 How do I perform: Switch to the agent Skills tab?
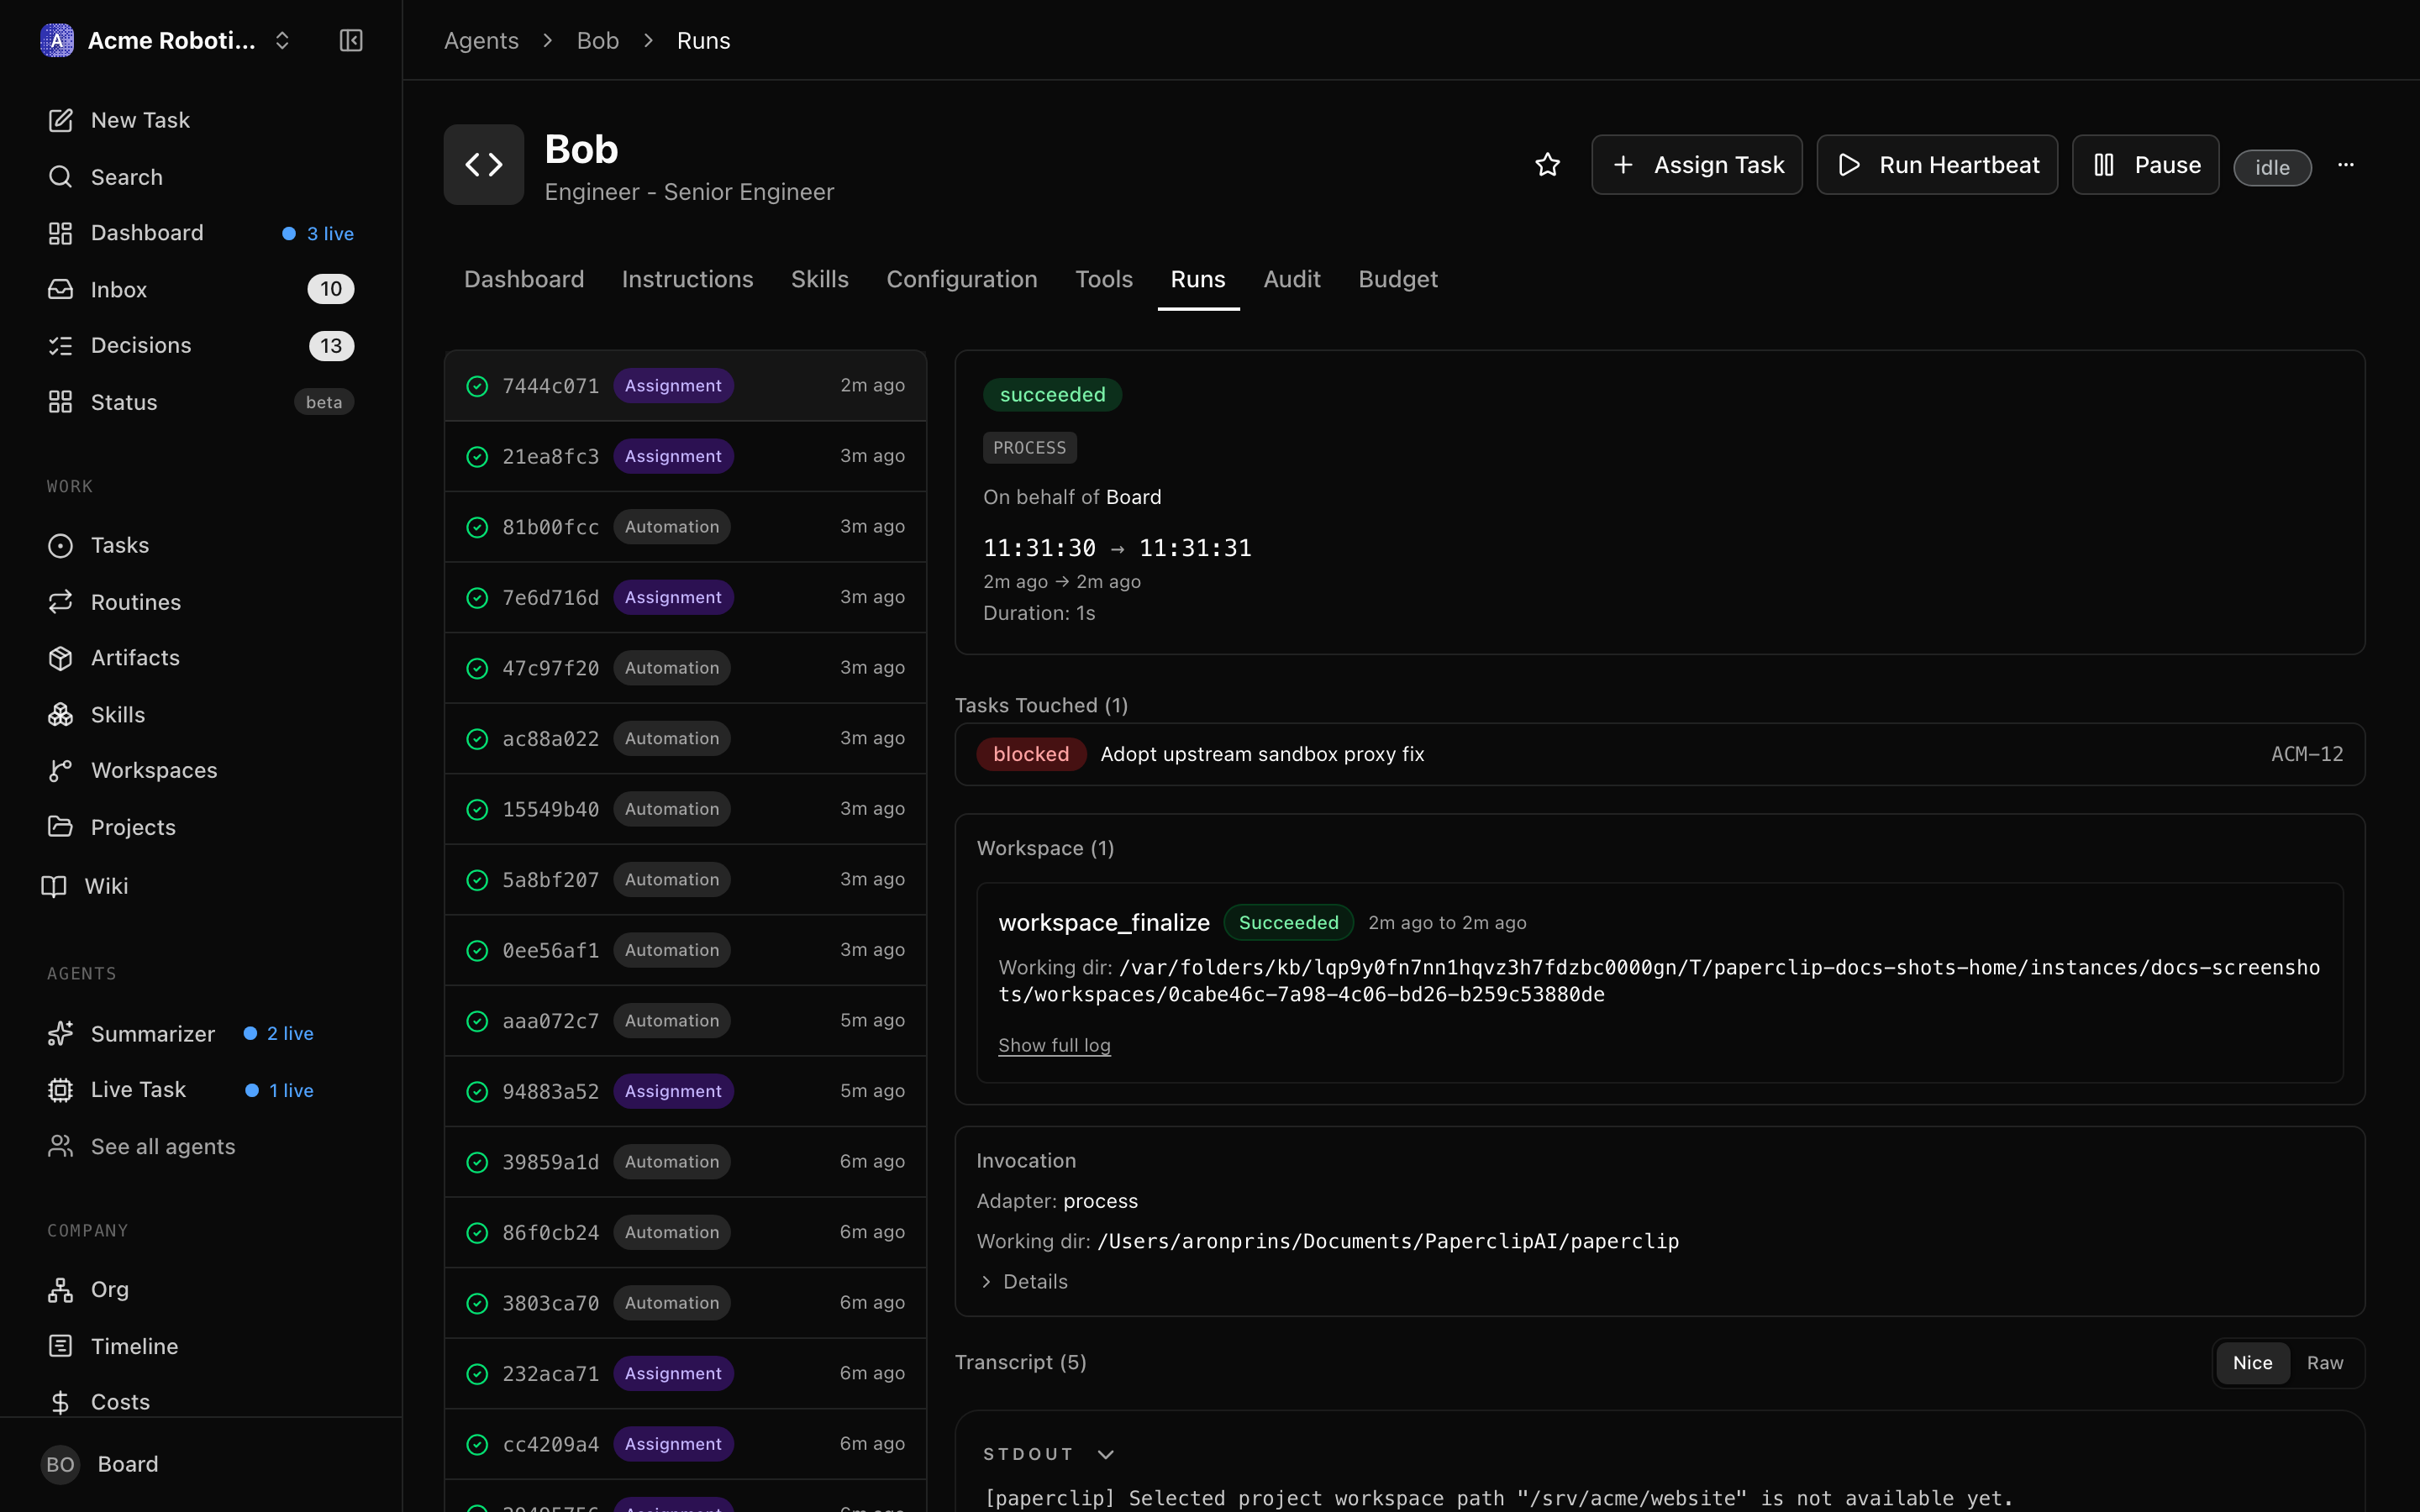pyautogui.click(x=820, y=279)
